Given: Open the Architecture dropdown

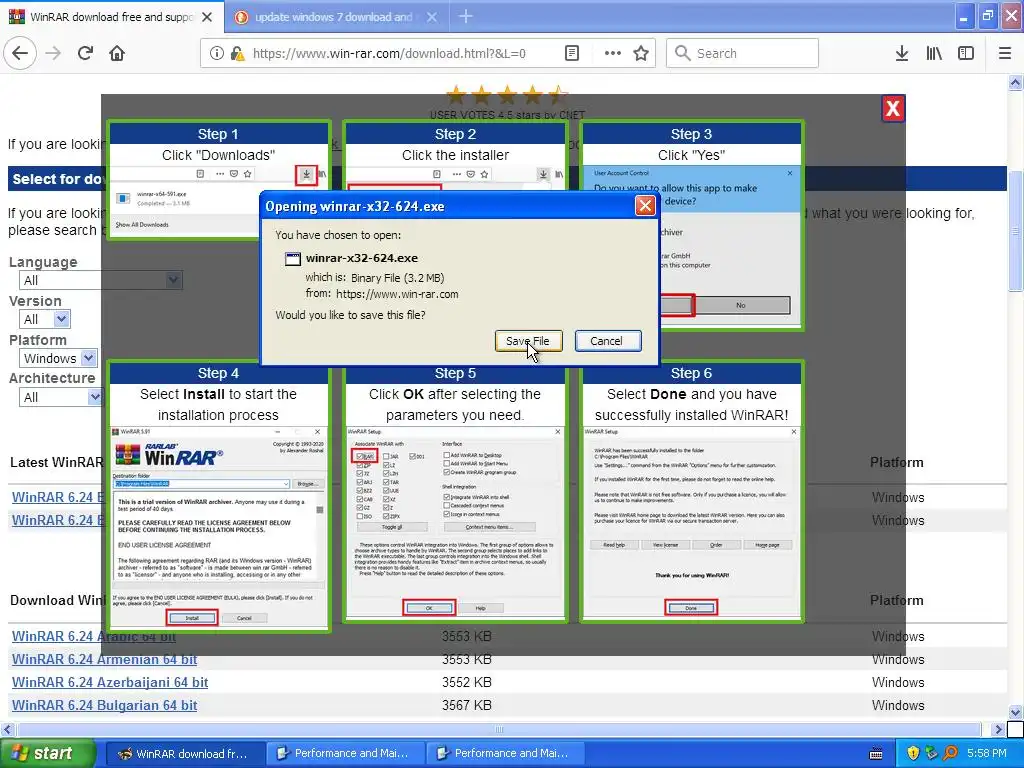Looking at the screenshot, I should (x=60, y=397).
